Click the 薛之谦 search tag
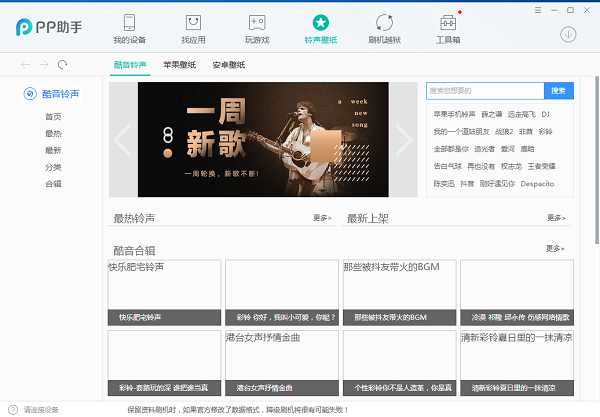The width and height of the screenshot is (600, 417). [491, 114]
